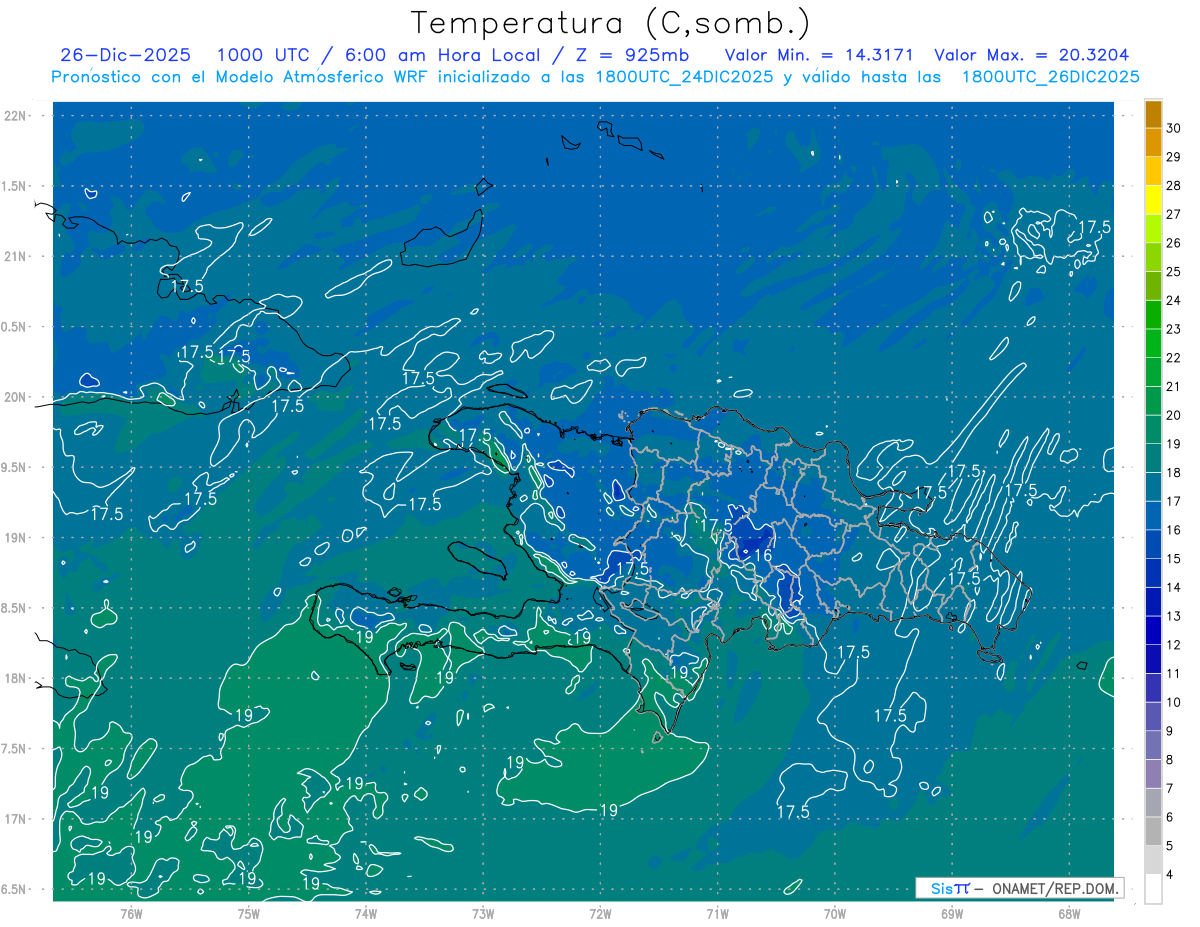Click the color scale value 8
1200x927 pixels.
click(1170, 760)
